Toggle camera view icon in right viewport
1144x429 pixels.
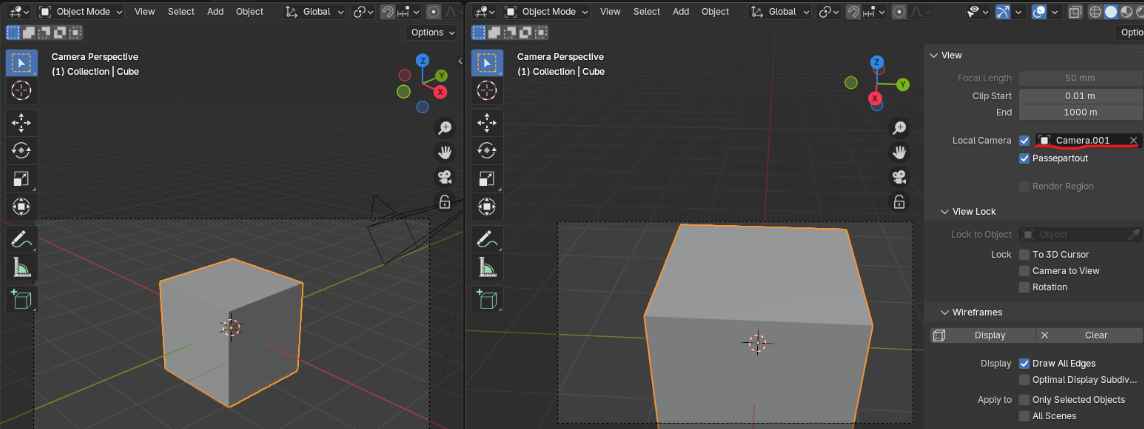(x=899, y=177)
